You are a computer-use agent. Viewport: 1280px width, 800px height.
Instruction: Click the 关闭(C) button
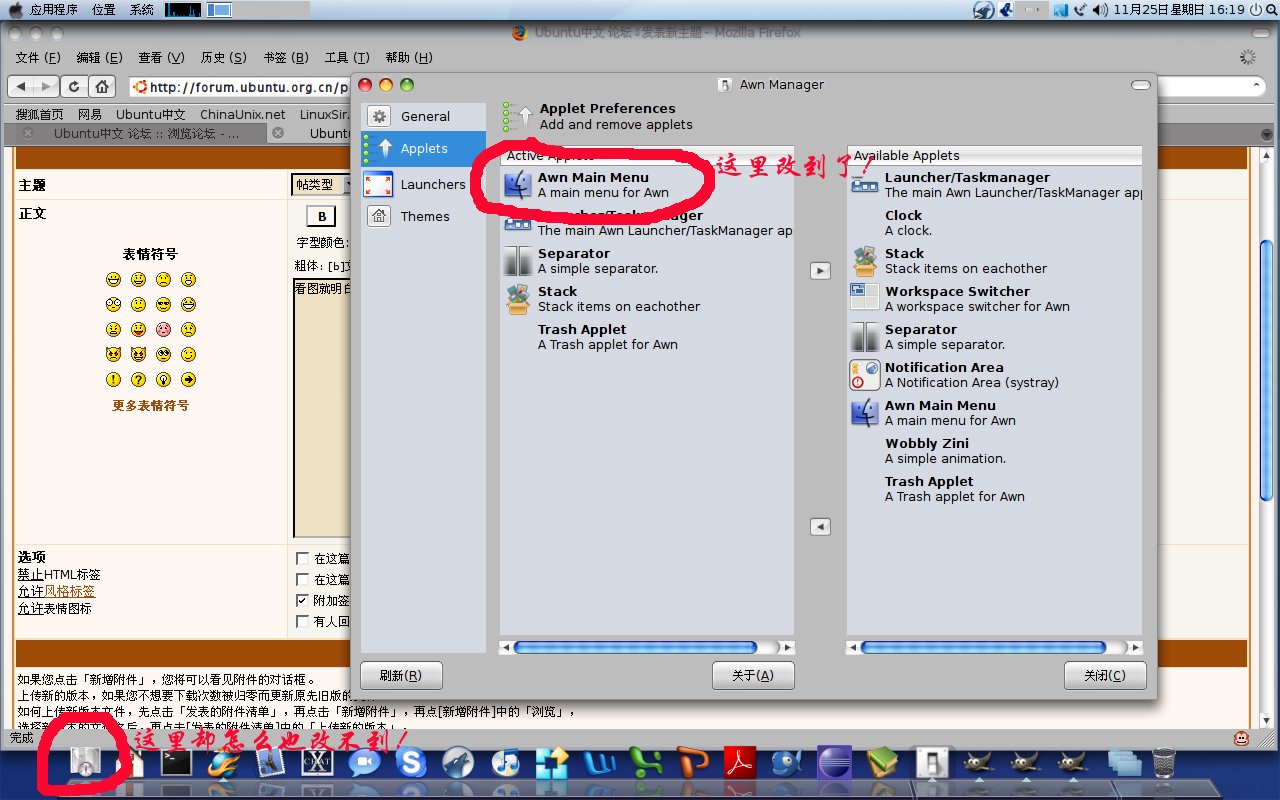tap(1105, 676)
